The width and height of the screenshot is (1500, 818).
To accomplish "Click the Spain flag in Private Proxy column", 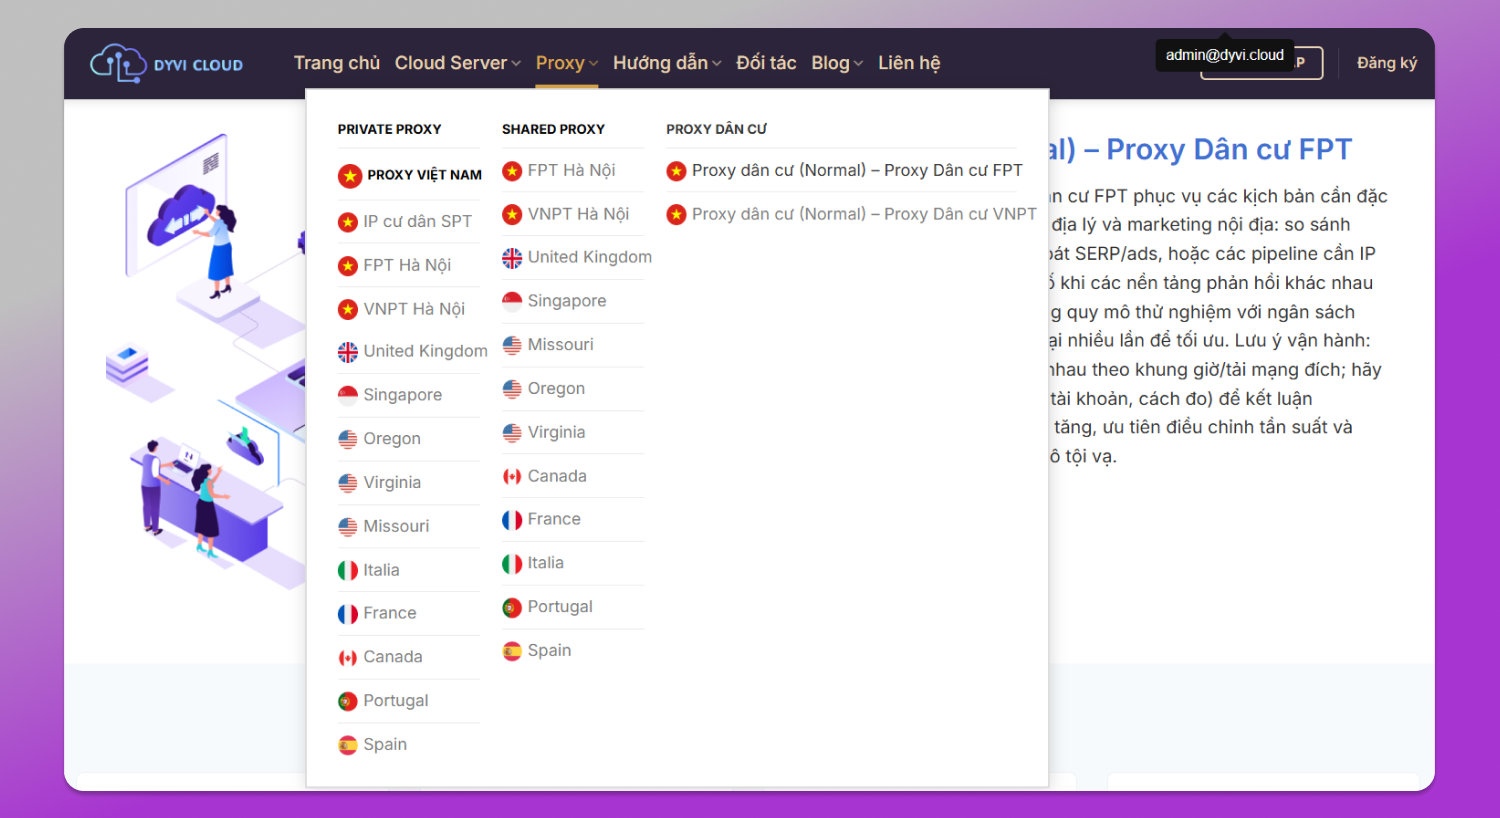I will (x=348, y=745).
